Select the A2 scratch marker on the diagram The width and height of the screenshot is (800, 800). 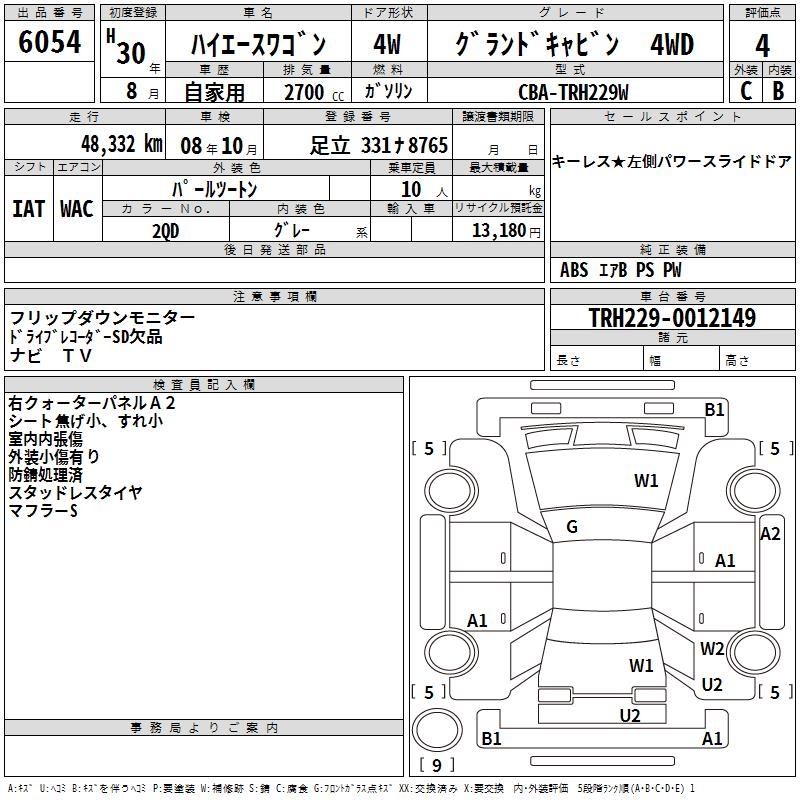tap(770, 534)
